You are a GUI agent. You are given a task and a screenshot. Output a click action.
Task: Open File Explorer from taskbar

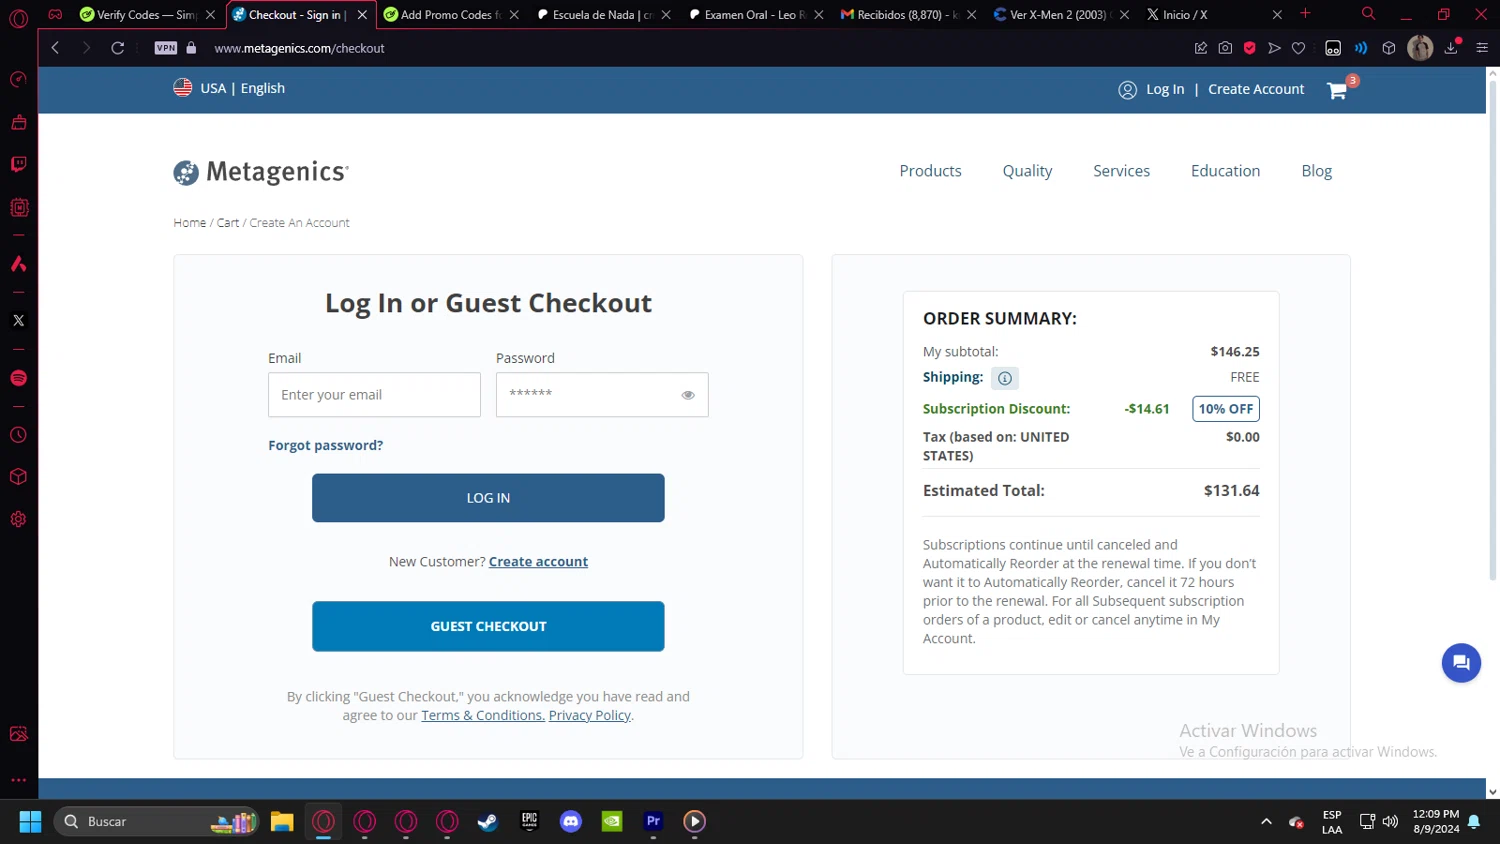point(282,822)
